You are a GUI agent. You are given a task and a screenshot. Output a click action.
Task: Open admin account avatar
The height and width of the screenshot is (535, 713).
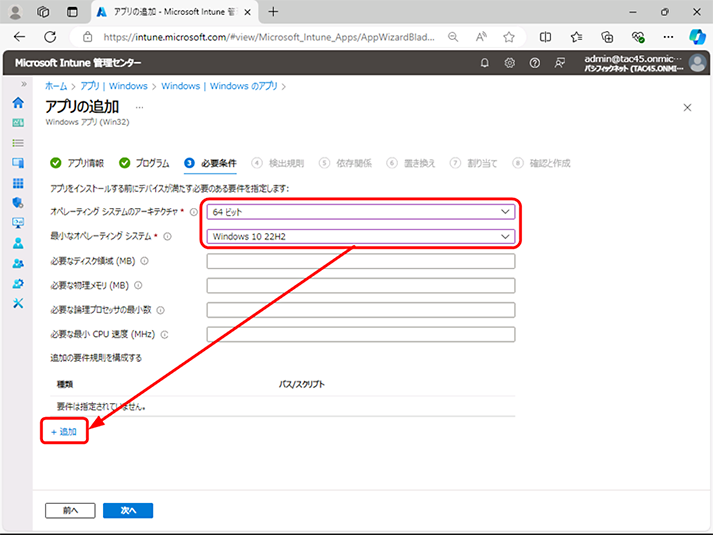click(698, 63)
